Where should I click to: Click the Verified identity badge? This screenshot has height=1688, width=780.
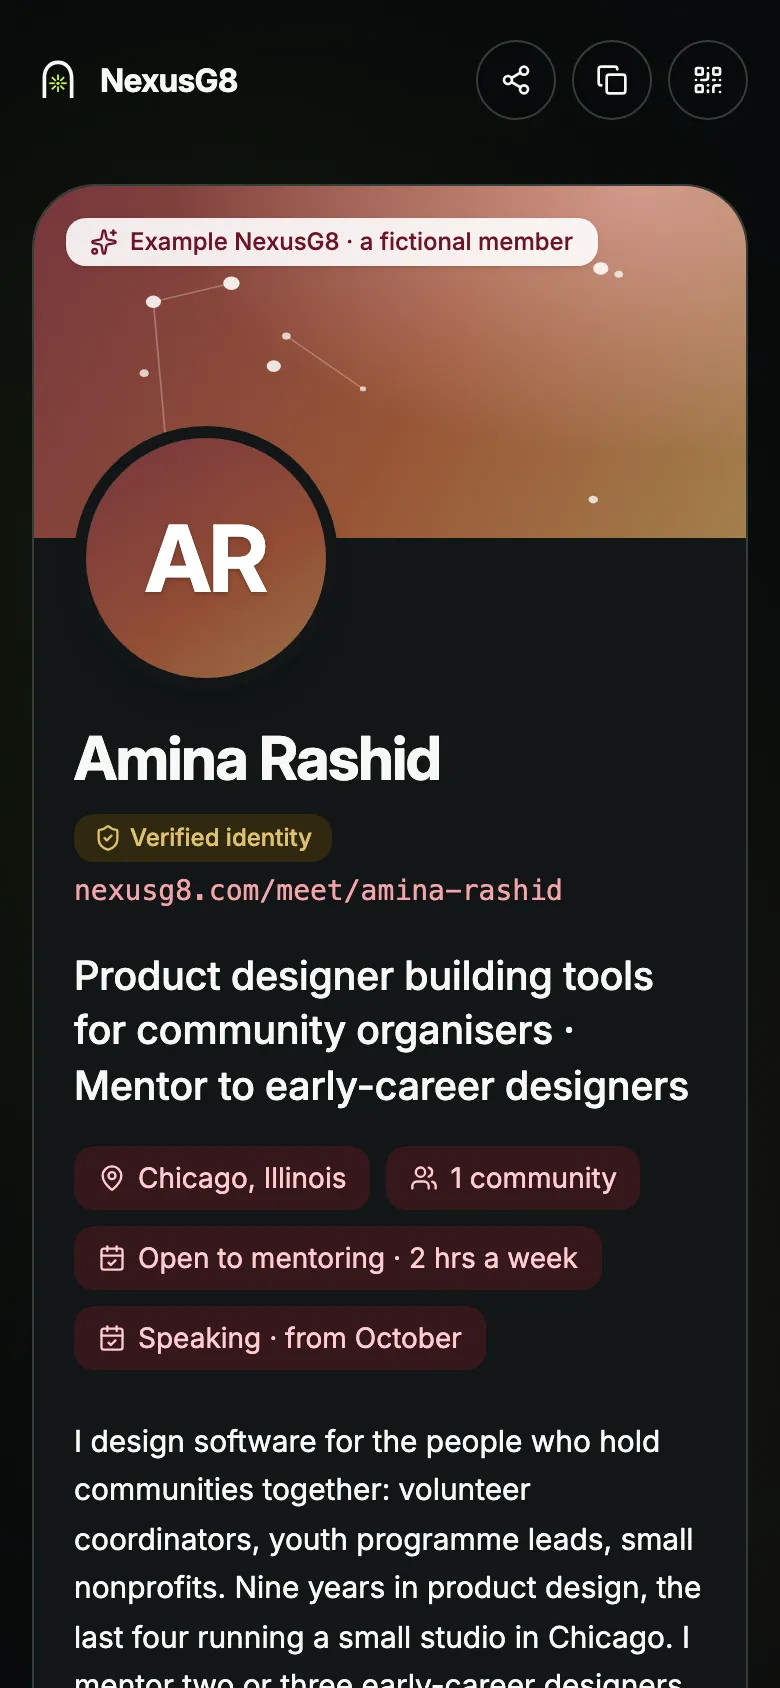(x=203, y=838)
